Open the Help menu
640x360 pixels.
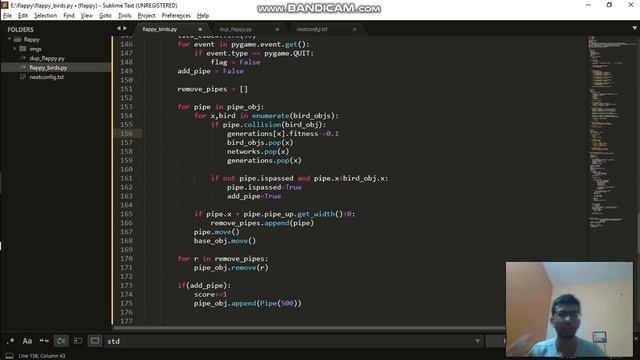pos(203,16)
